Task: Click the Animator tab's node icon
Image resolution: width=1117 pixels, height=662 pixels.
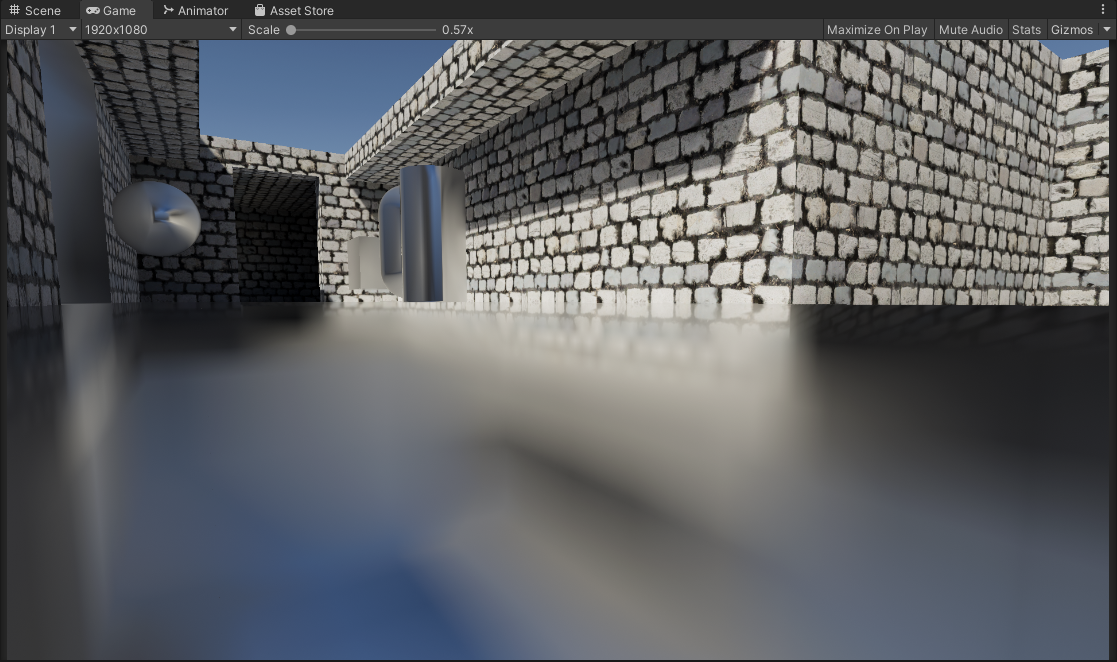Action: pos(168,10)
